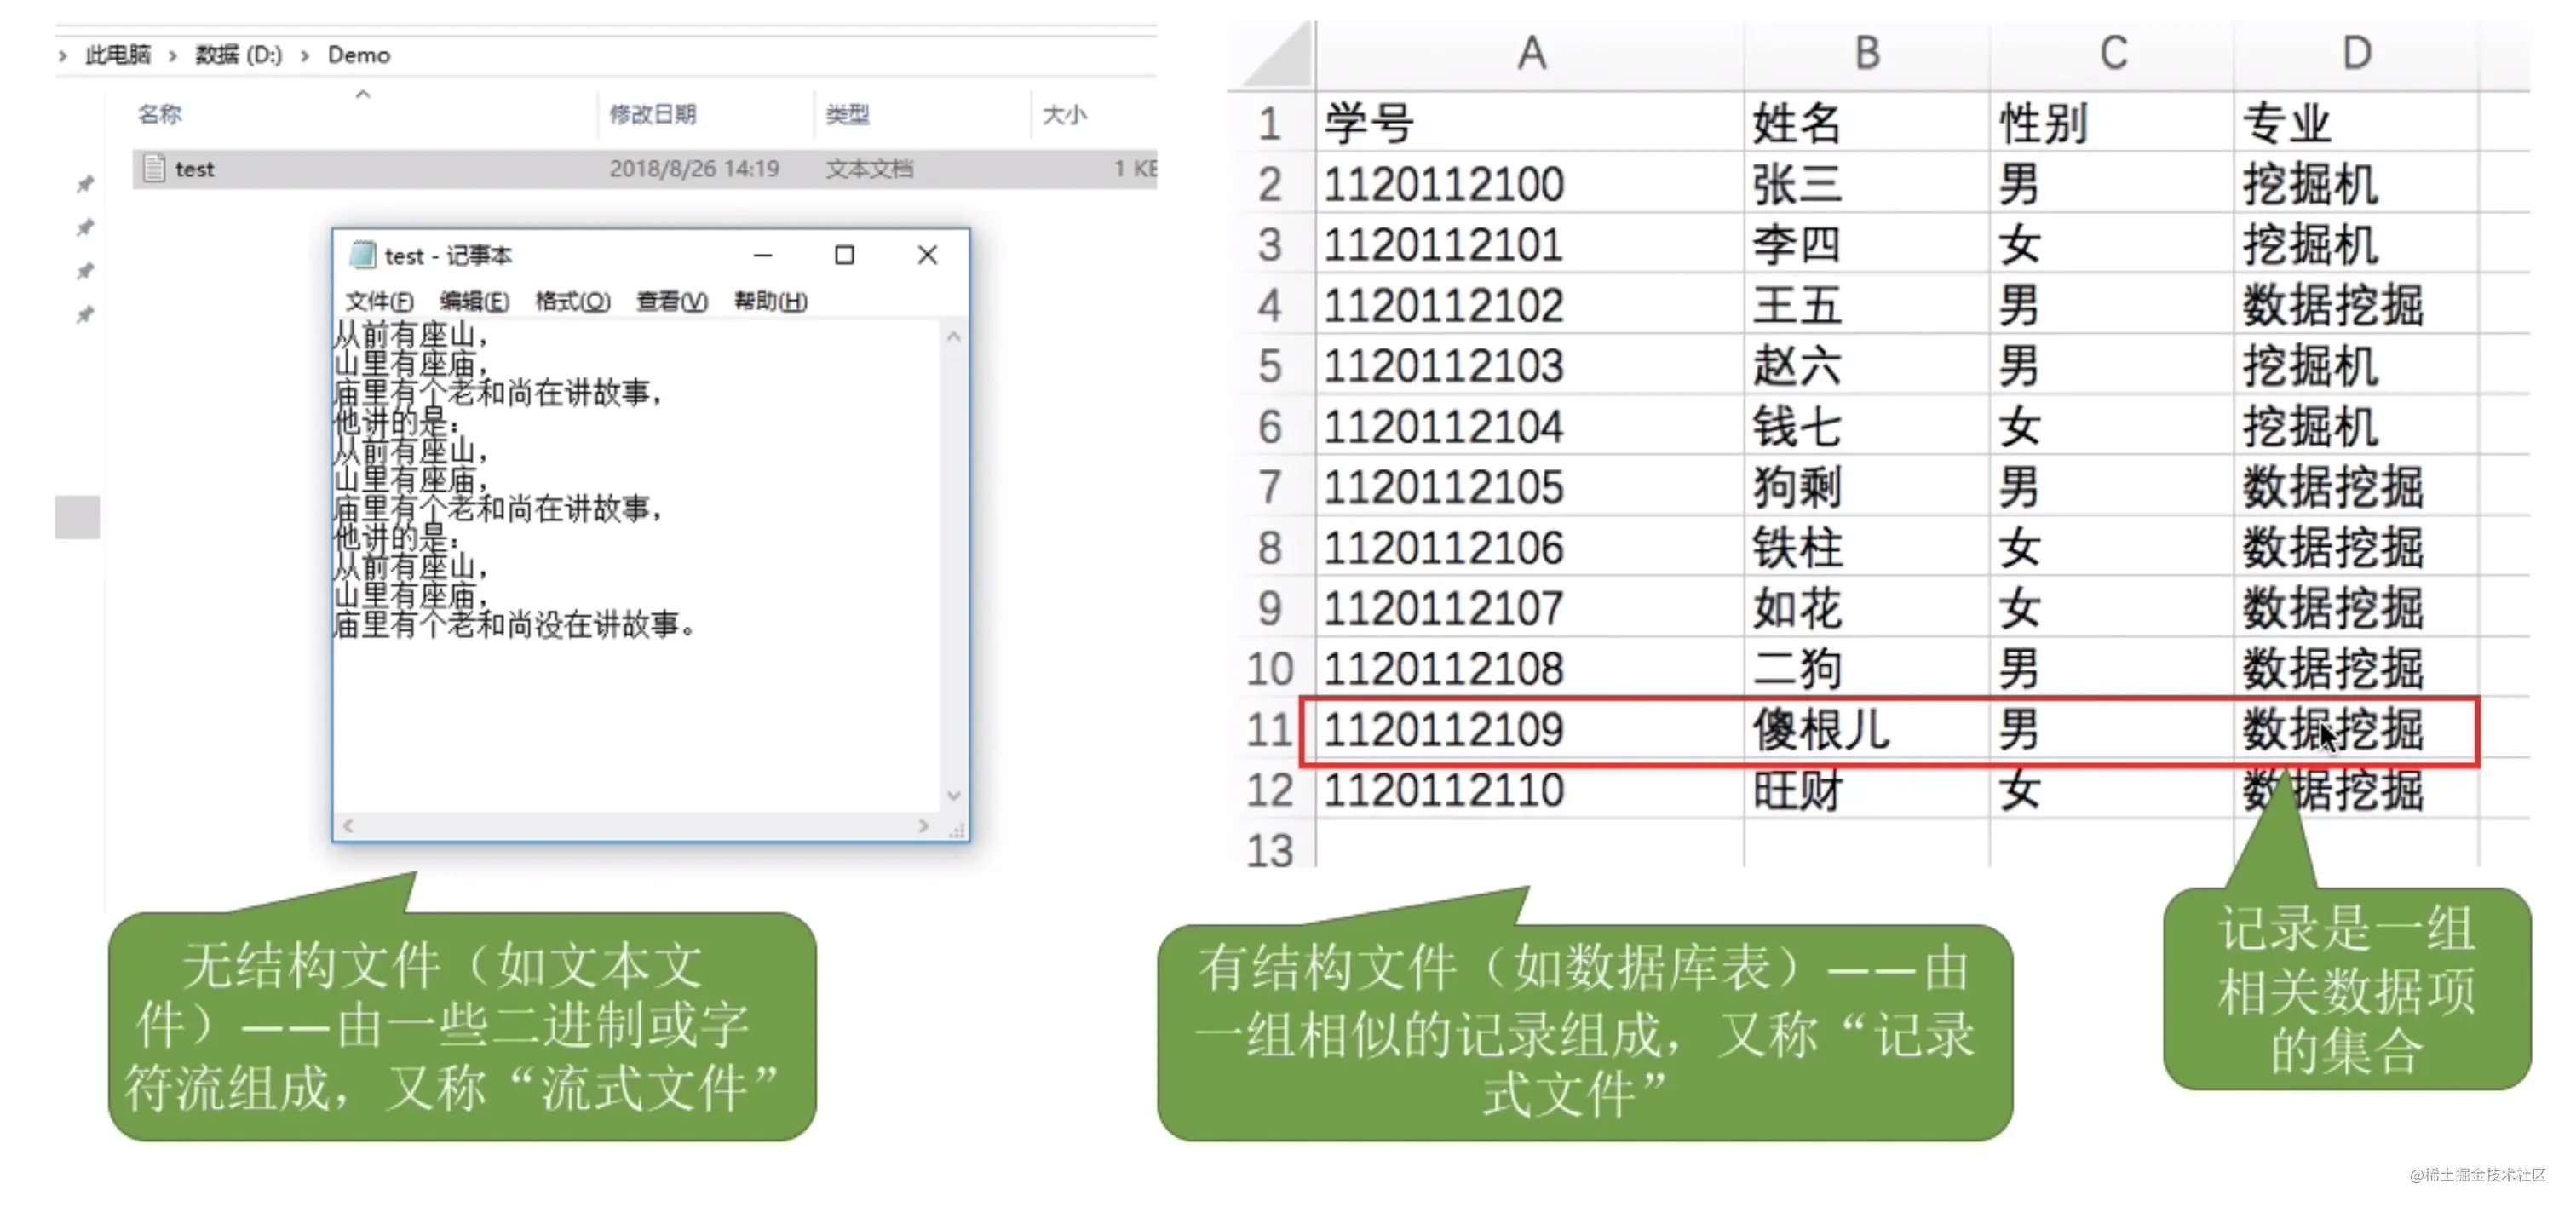Click the last quick-access pin icon
The image size is (2576, 1213).
click(x=85, y=315)
